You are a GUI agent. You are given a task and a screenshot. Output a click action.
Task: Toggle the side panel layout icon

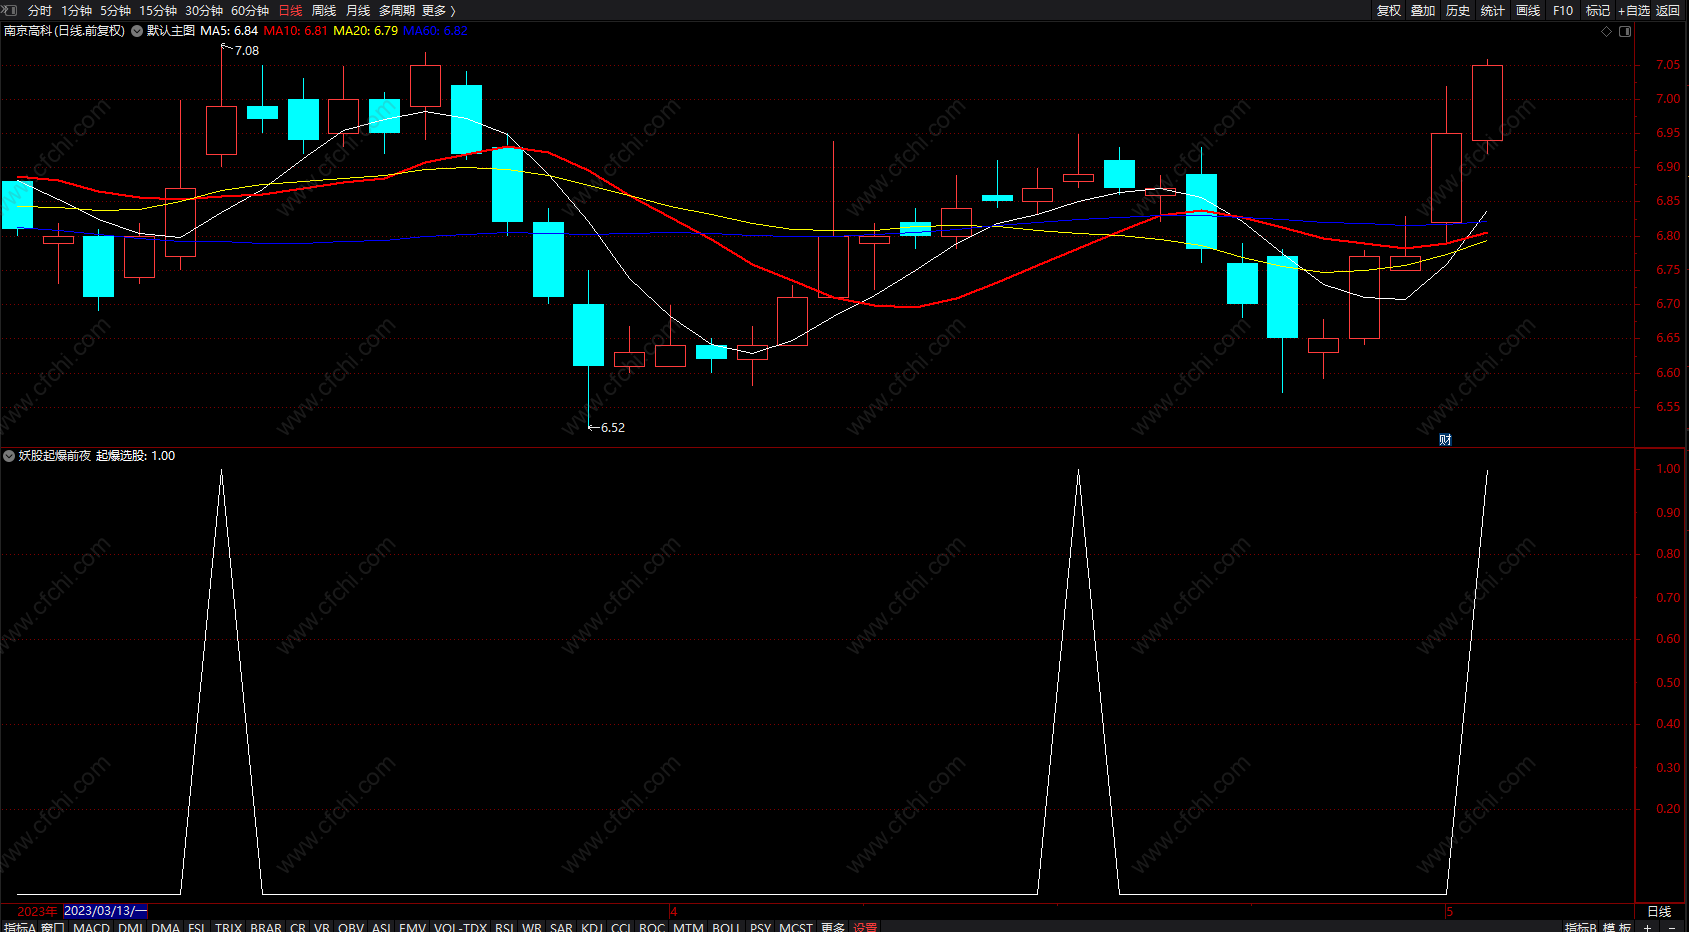click(x=1625, y=32)
